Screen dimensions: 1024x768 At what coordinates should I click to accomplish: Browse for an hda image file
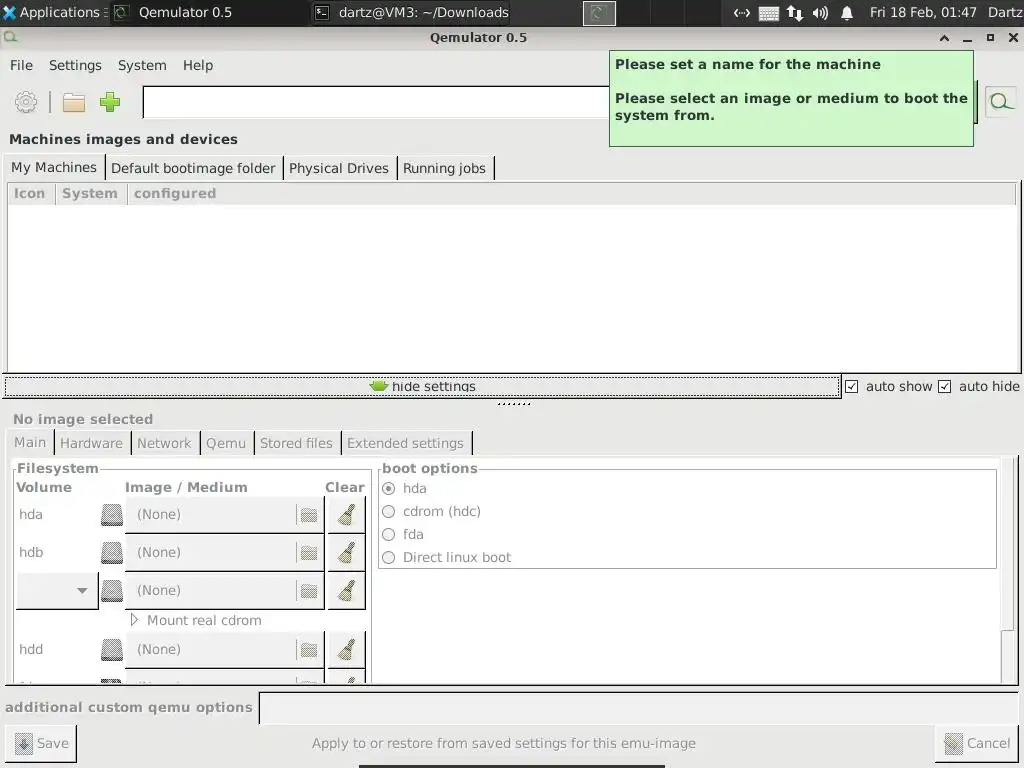coord(309,515)
